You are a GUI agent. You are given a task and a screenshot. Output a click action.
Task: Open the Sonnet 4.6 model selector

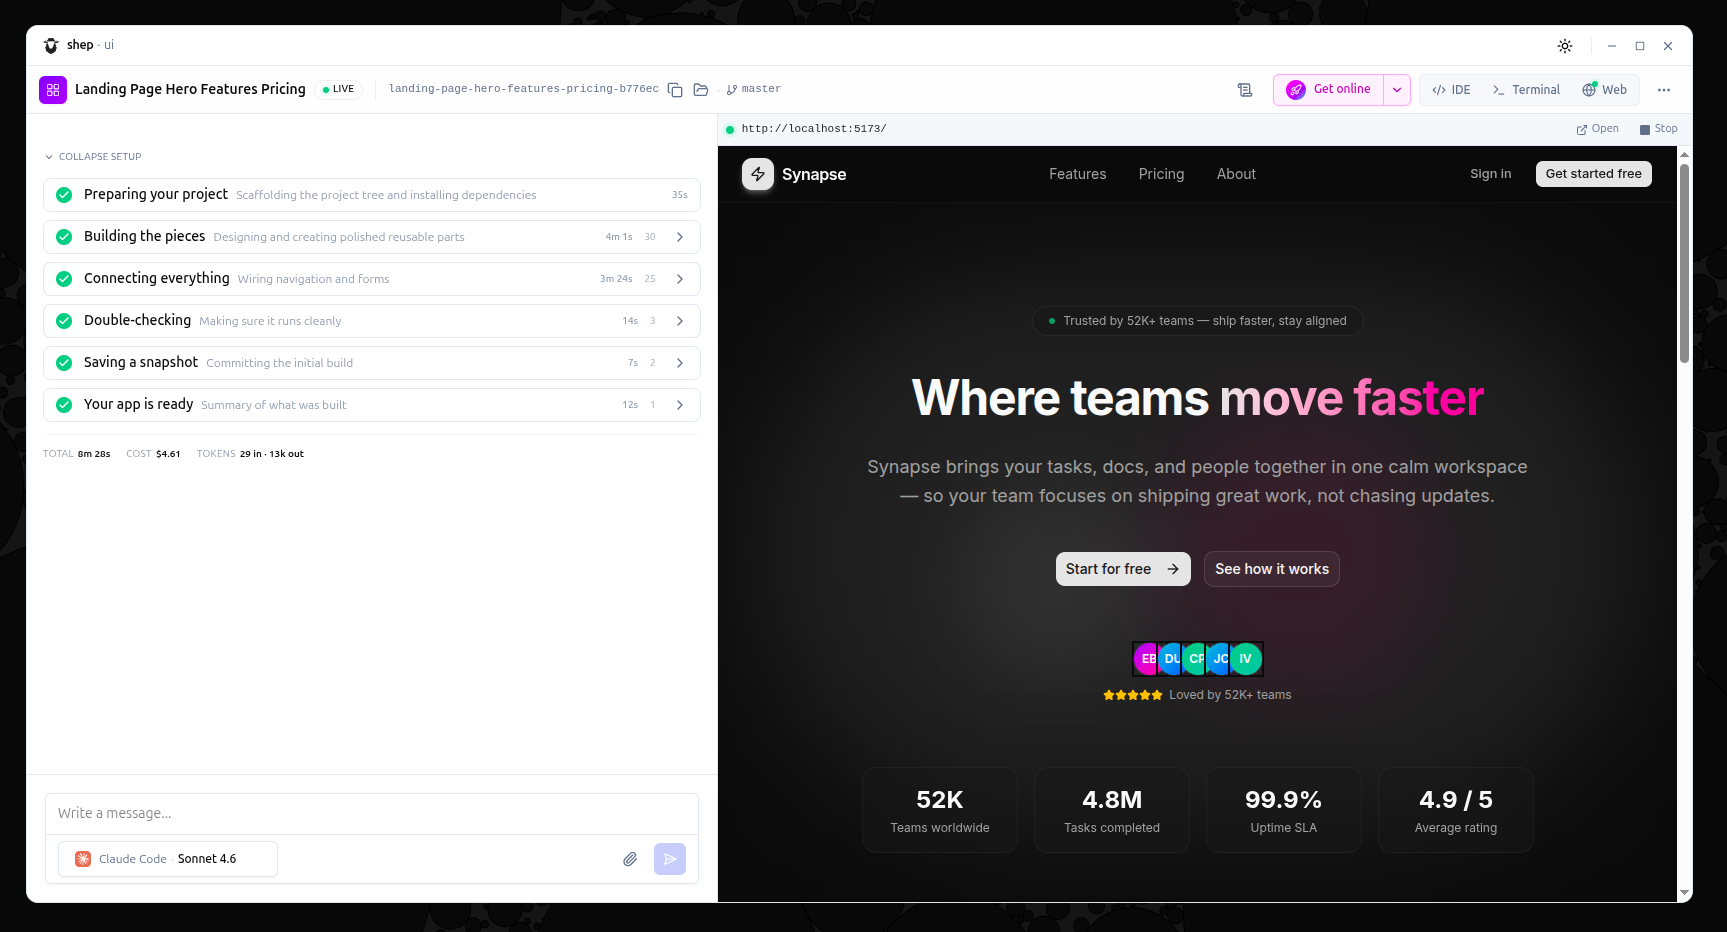tap(206, 858)
